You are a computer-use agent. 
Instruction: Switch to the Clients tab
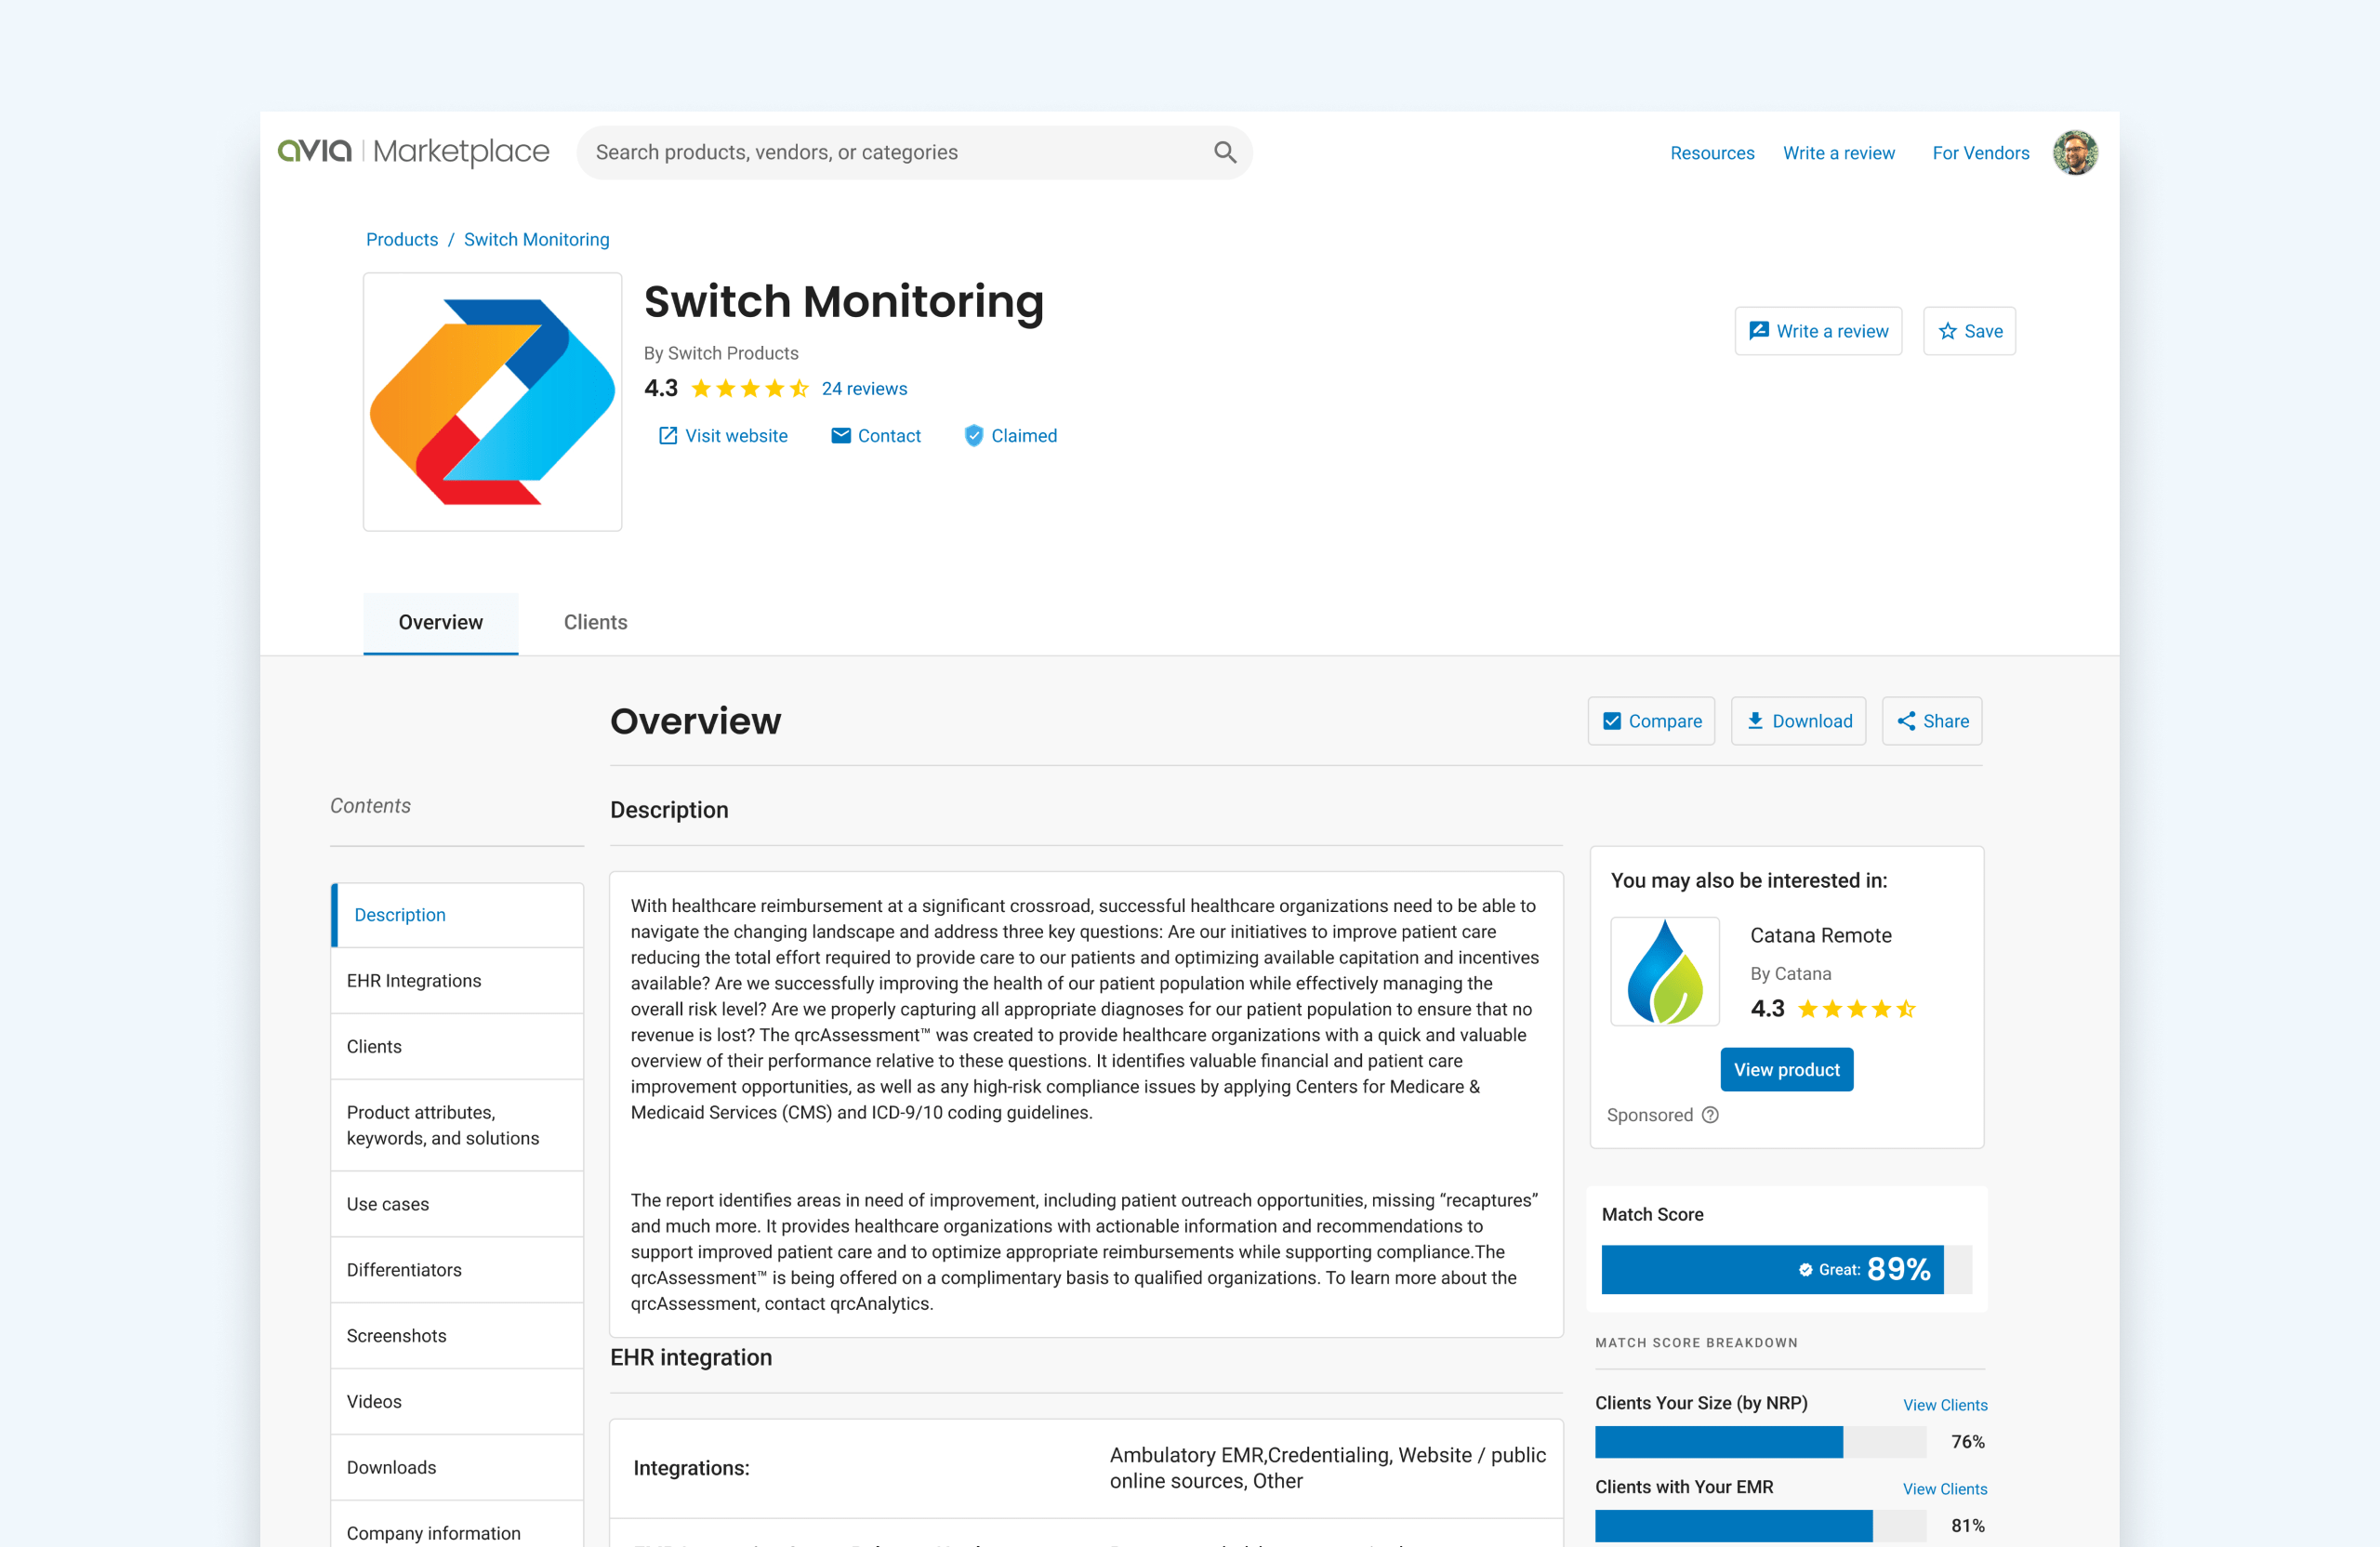[595, 622]
